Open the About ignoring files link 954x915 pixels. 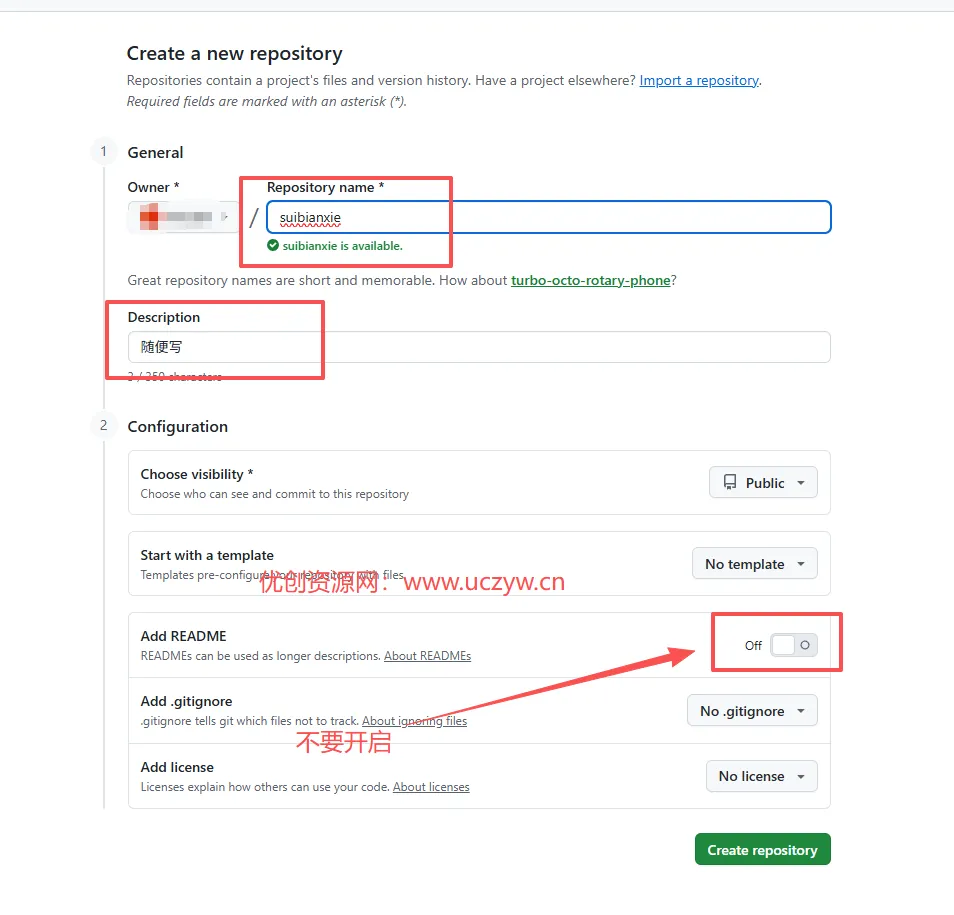pyautogui.click(x=414, y=721)
